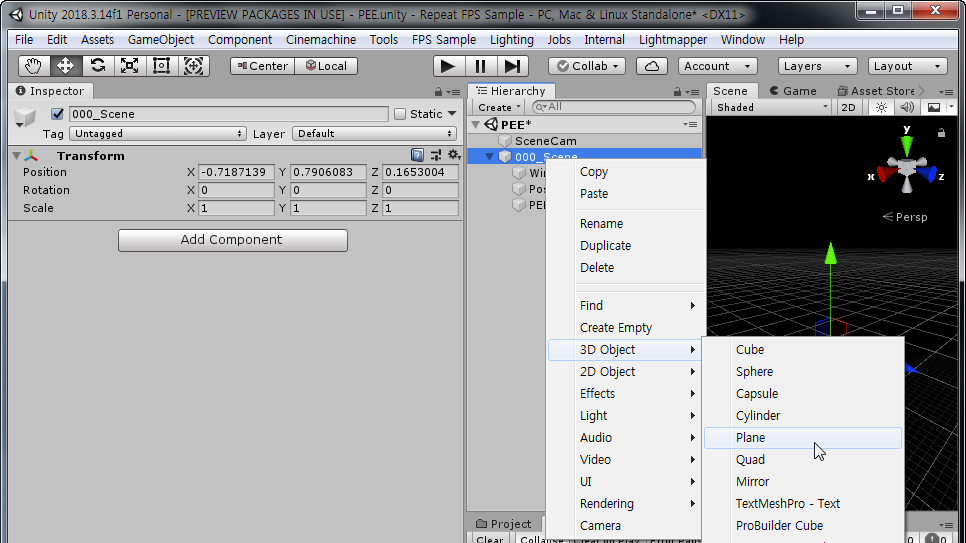Start Play mode
Screen dimensions: 966x543
click(448, 66)
